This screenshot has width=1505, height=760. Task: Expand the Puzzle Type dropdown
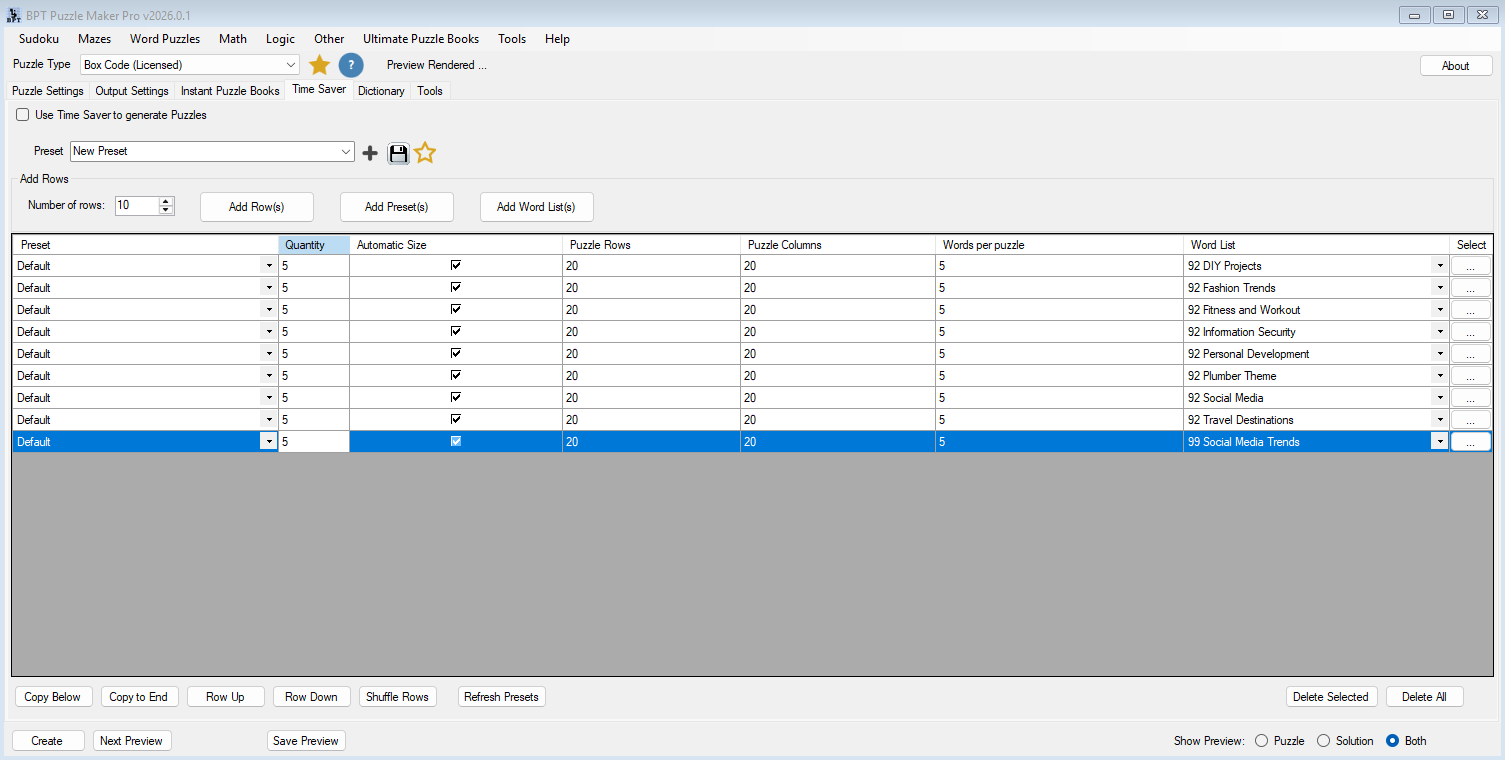click(x=291, y=65)
